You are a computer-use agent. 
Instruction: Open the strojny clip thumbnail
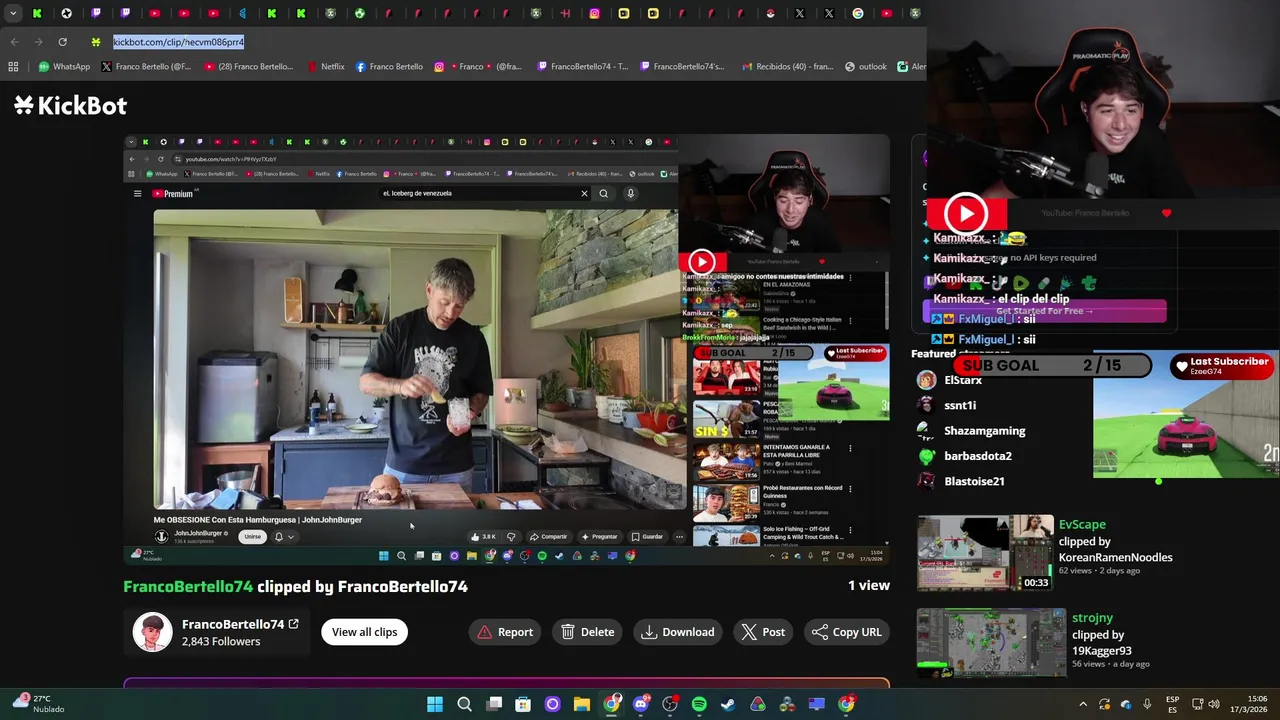coord(991,643)
